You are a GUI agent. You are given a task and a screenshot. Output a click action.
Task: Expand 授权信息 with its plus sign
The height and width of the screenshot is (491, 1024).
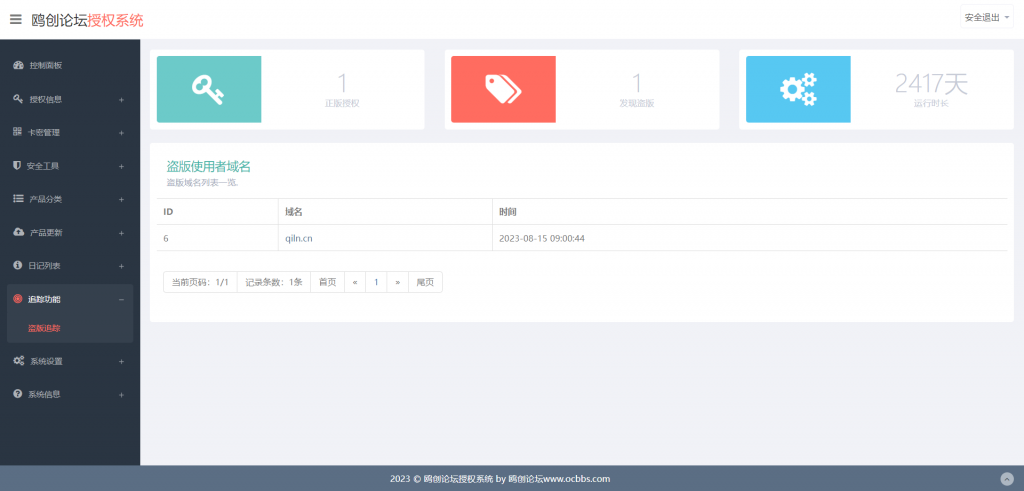click(121, 100)
